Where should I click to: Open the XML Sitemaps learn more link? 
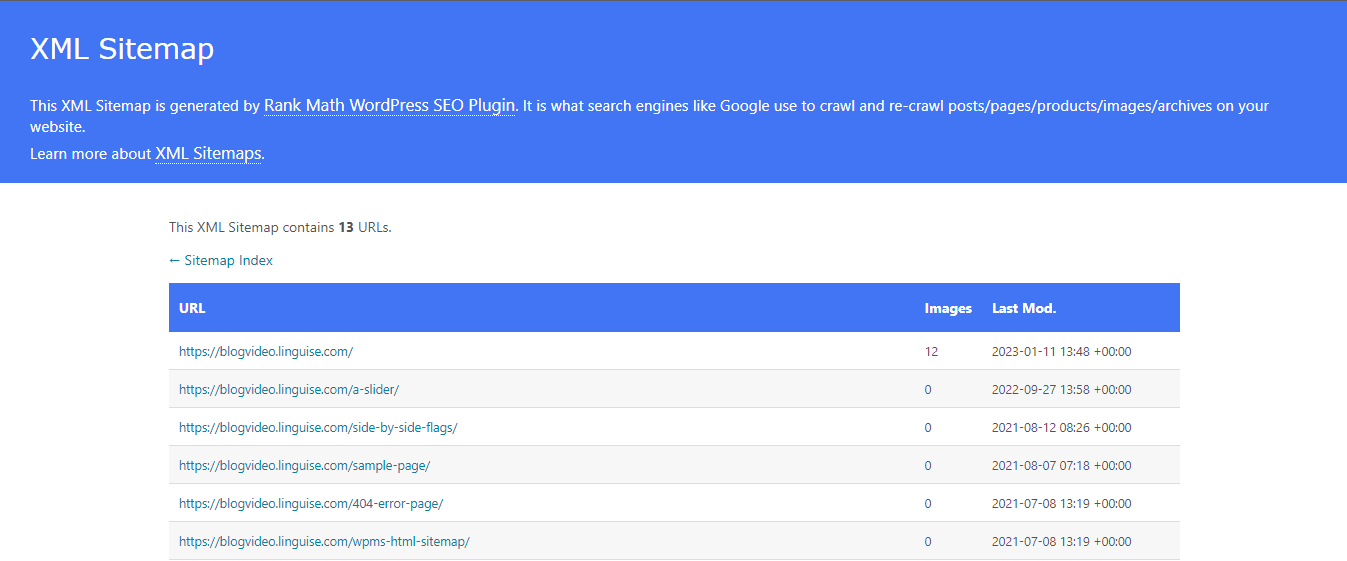[x=208, y=154]
